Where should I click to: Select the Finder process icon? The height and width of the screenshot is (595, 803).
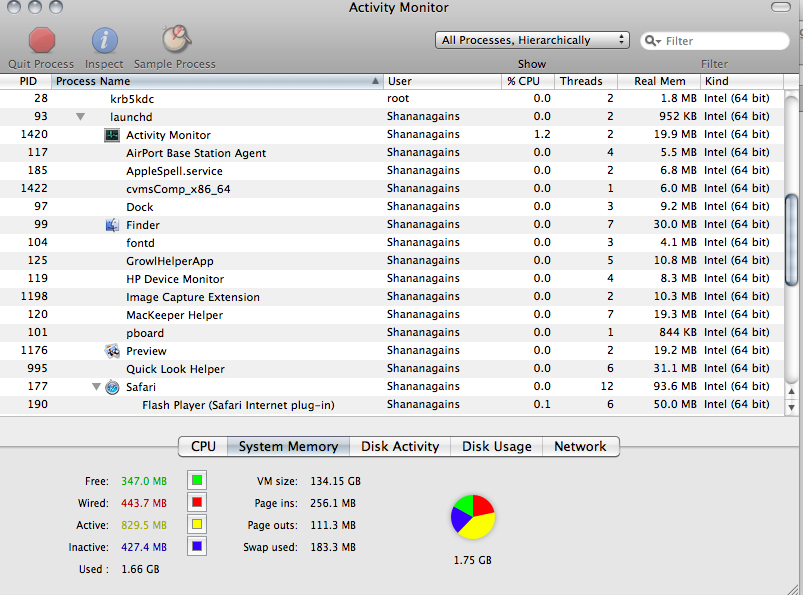click(112, 225)
